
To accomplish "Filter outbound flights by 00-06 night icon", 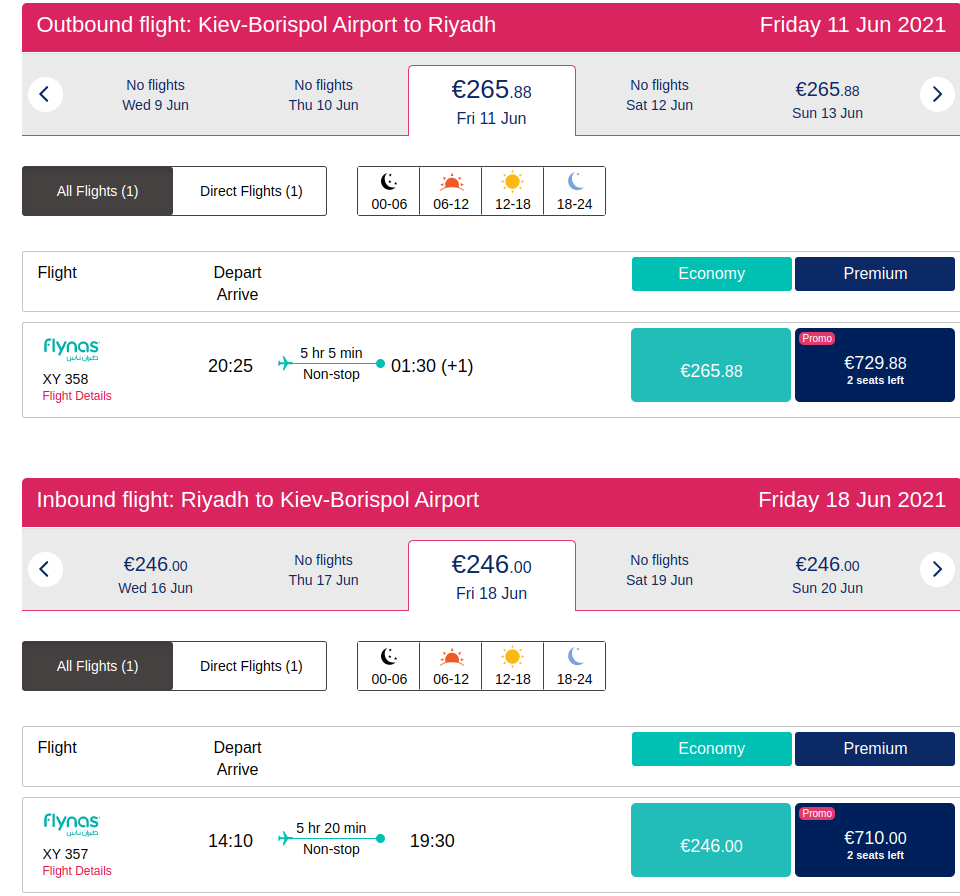I will point(389,191).
